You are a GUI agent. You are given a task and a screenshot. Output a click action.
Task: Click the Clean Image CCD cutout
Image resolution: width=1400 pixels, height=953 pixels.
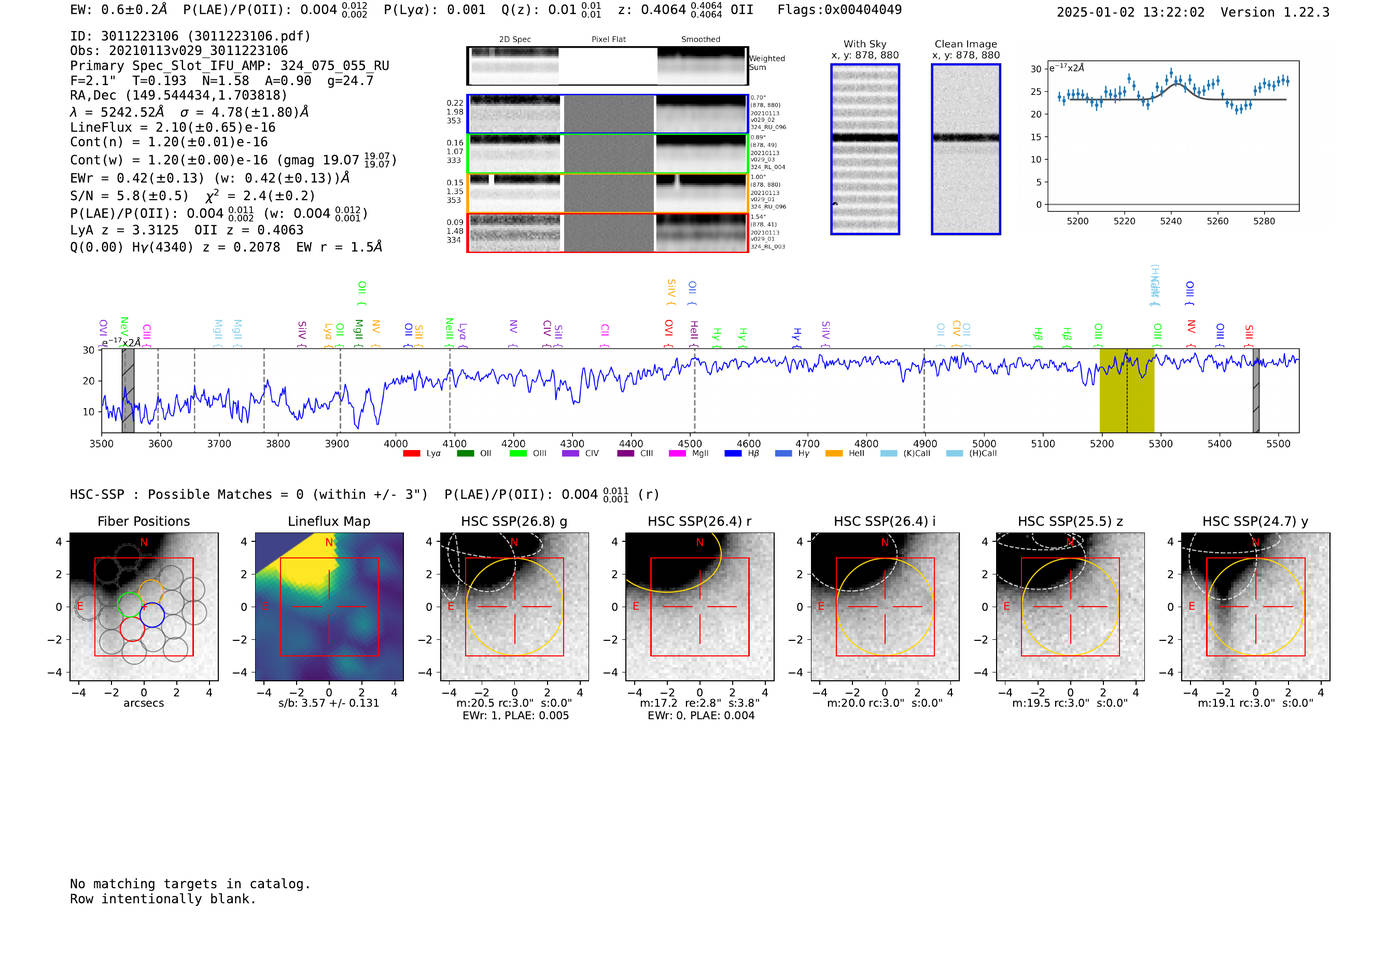coord(966,149)
